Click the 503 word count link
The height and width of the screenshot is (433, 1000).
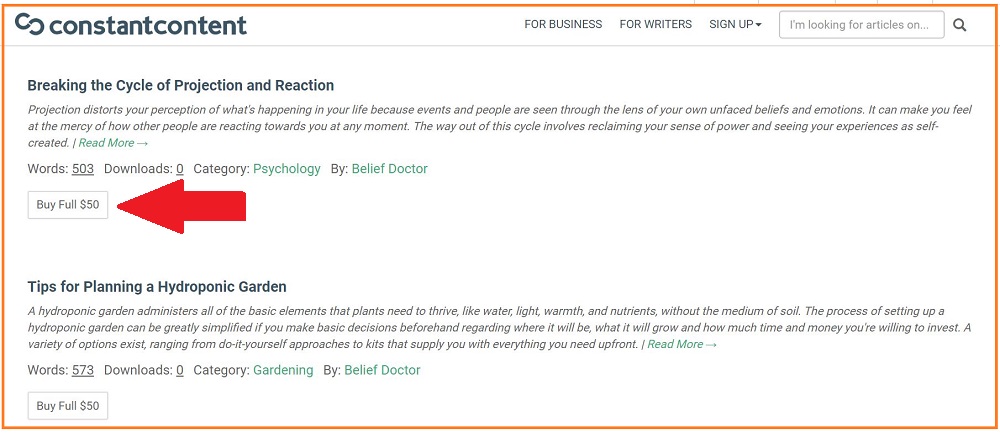[83, 169]
